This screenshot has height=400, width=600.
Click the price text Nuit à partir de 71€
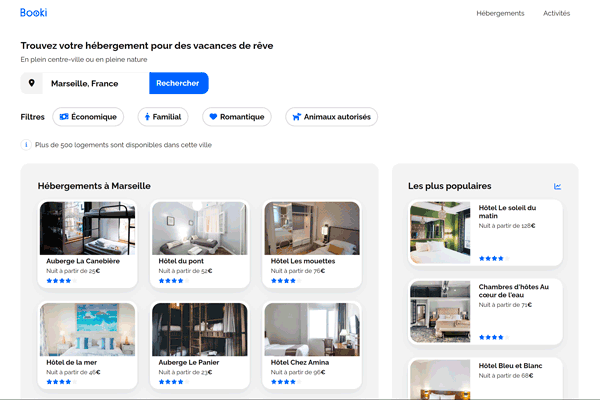tap(505, 305)
